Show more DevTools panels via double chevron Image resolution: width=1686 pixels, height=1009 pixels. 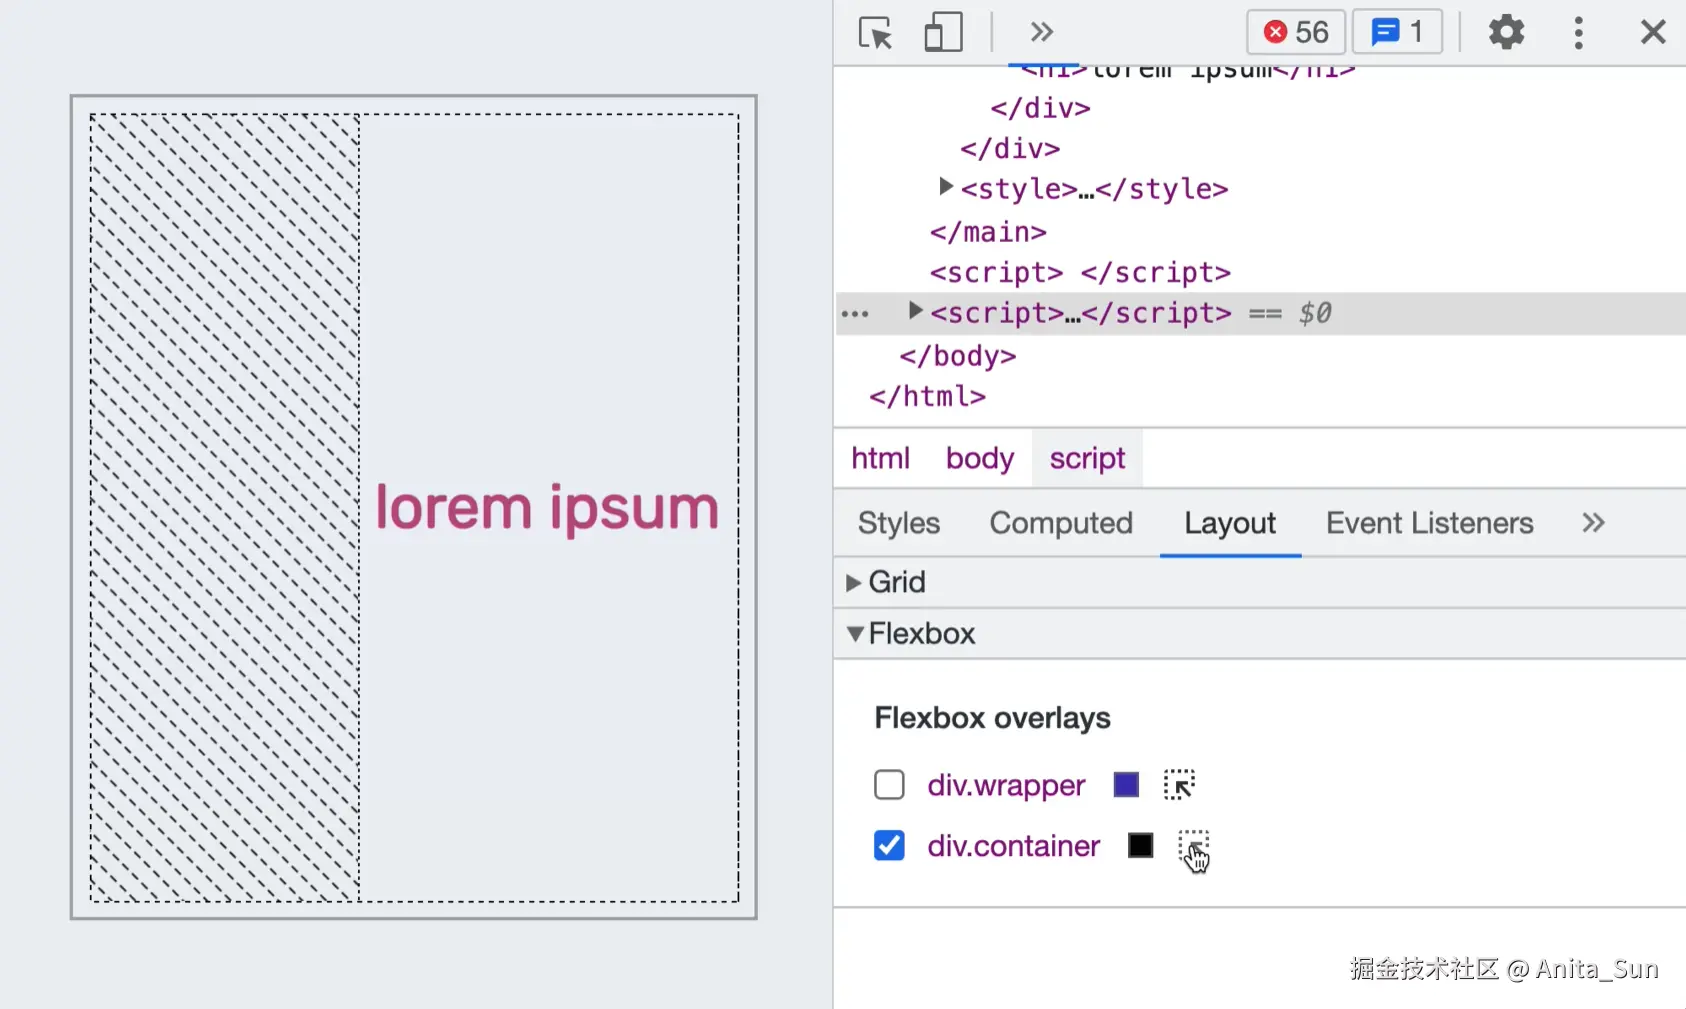click(x=1041, y=32)
